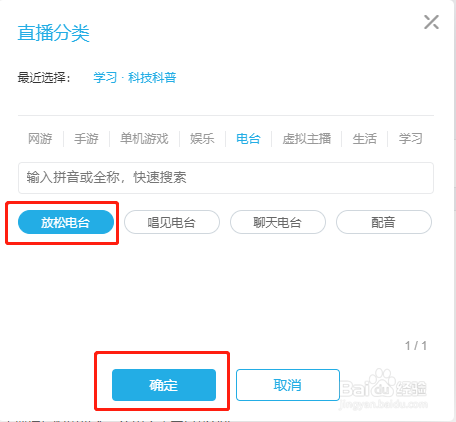Close the 直播分类 dialog with X

[431, 22]
